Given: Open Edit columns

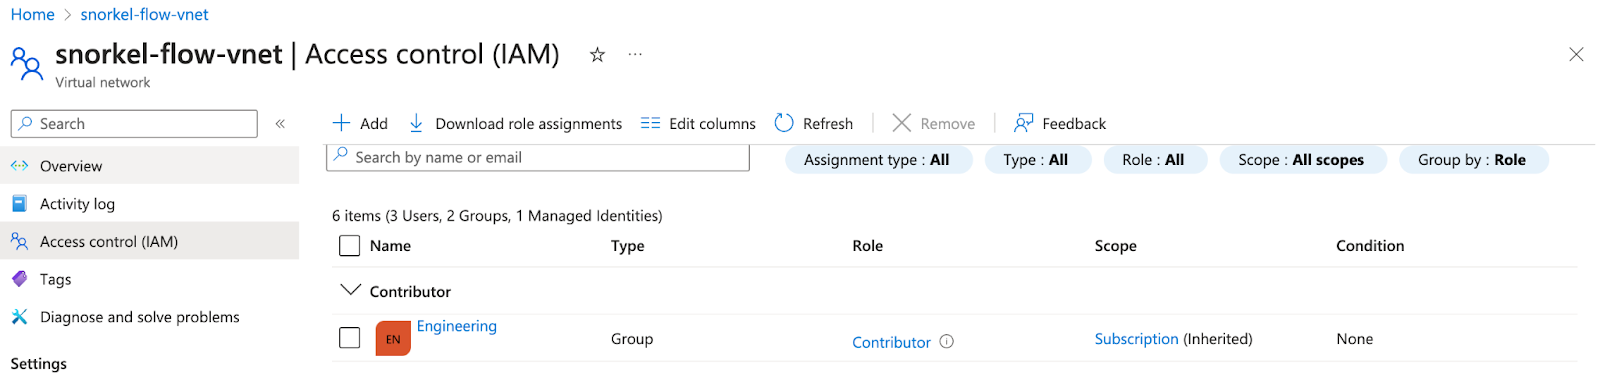Looking at the screenshot, I should click(698, 123).
